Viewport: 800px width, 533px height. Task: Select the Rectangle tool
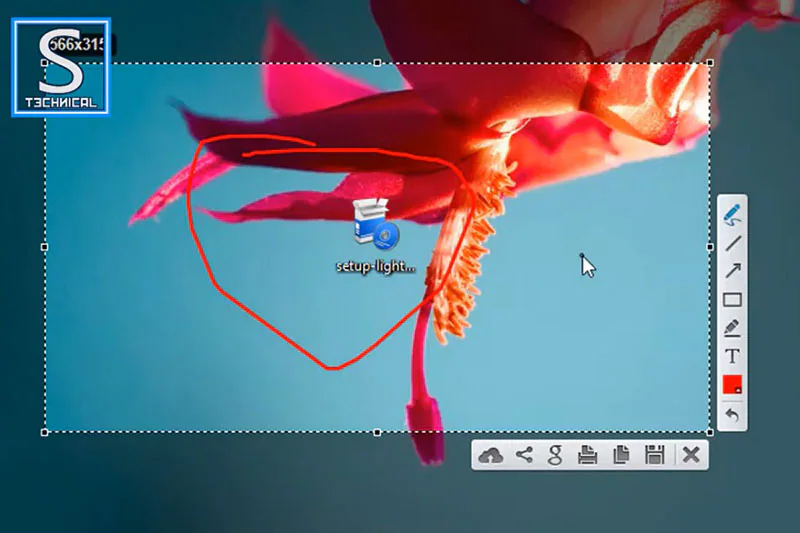coord(733,299)
